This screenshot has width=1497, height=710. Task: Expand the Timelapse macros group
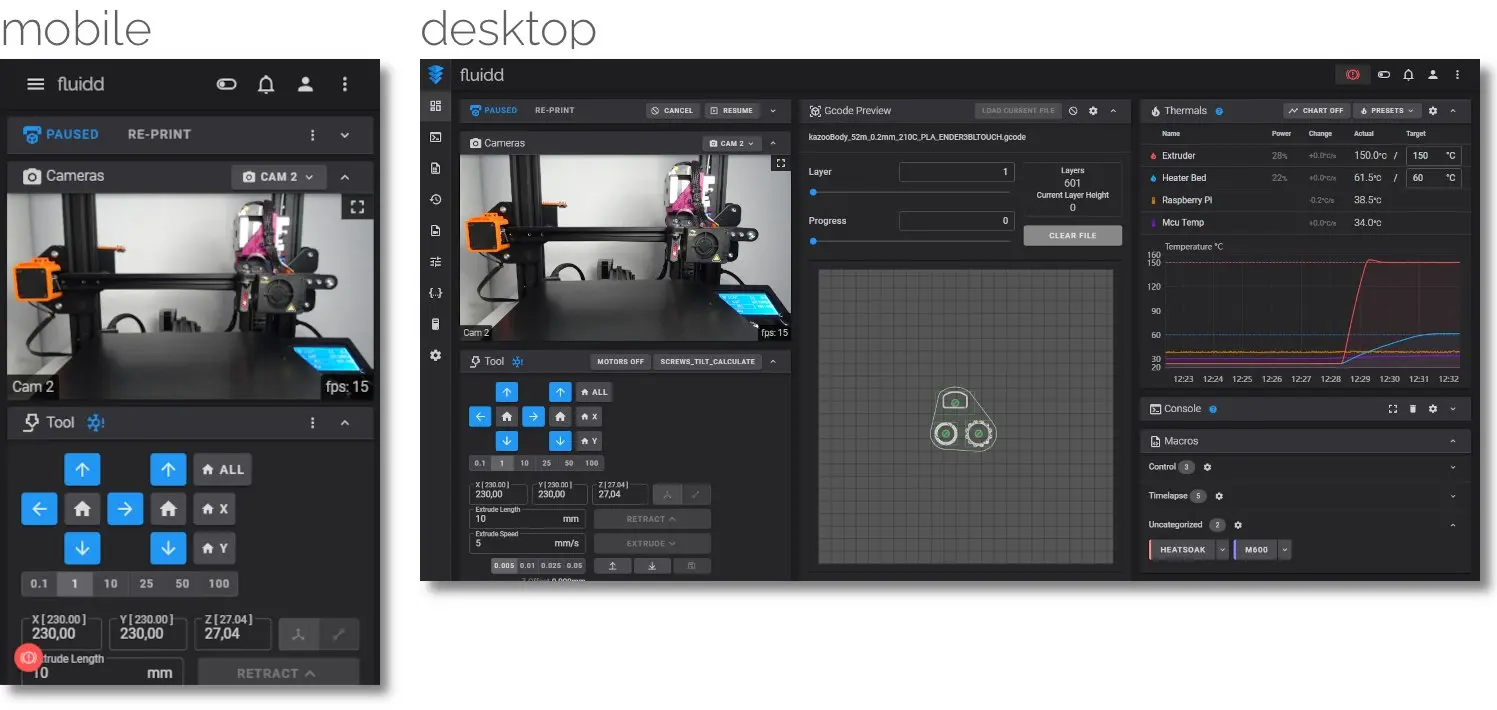pos(1453,496)
